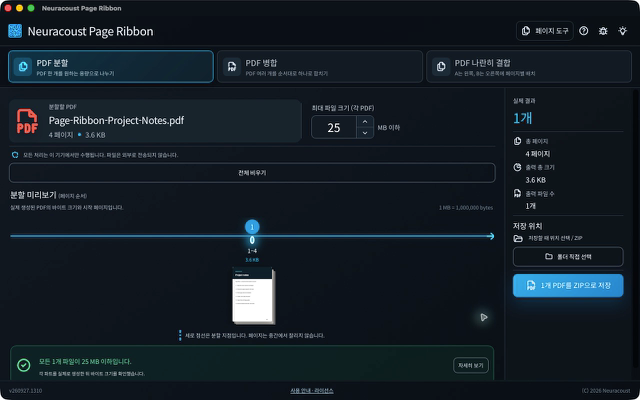
Task: Decrease max file size with the down arrow
Action: [x=365, y=133]
